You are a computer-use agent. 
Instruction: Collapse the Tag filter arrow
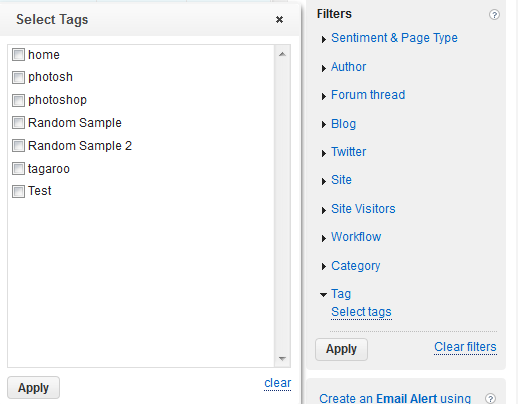click(x=323, y=295)
